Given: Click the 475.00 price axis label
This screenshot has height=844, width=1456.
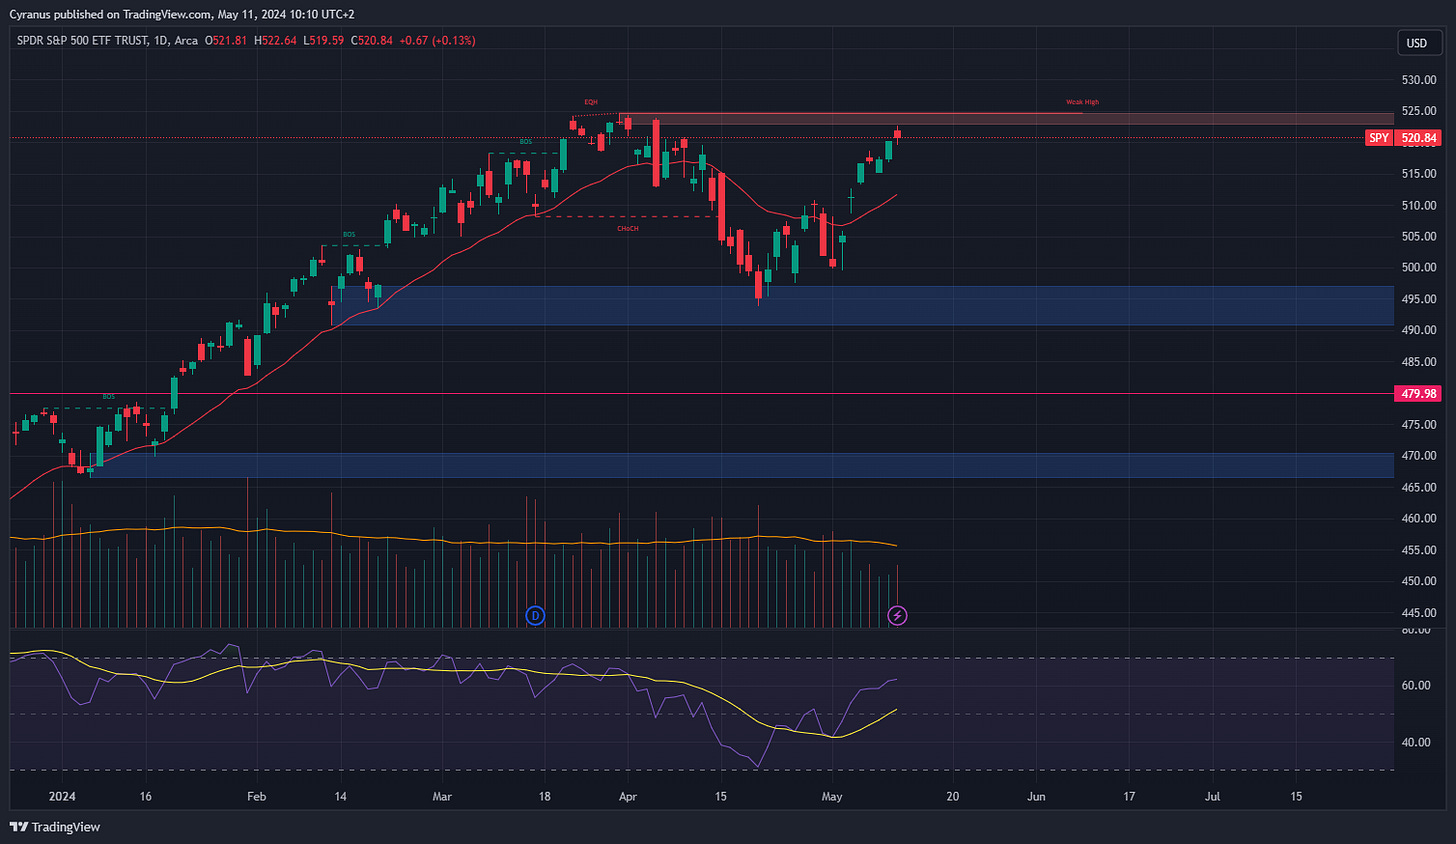Looking at the screenshot, I should [x=1419, y=425].
